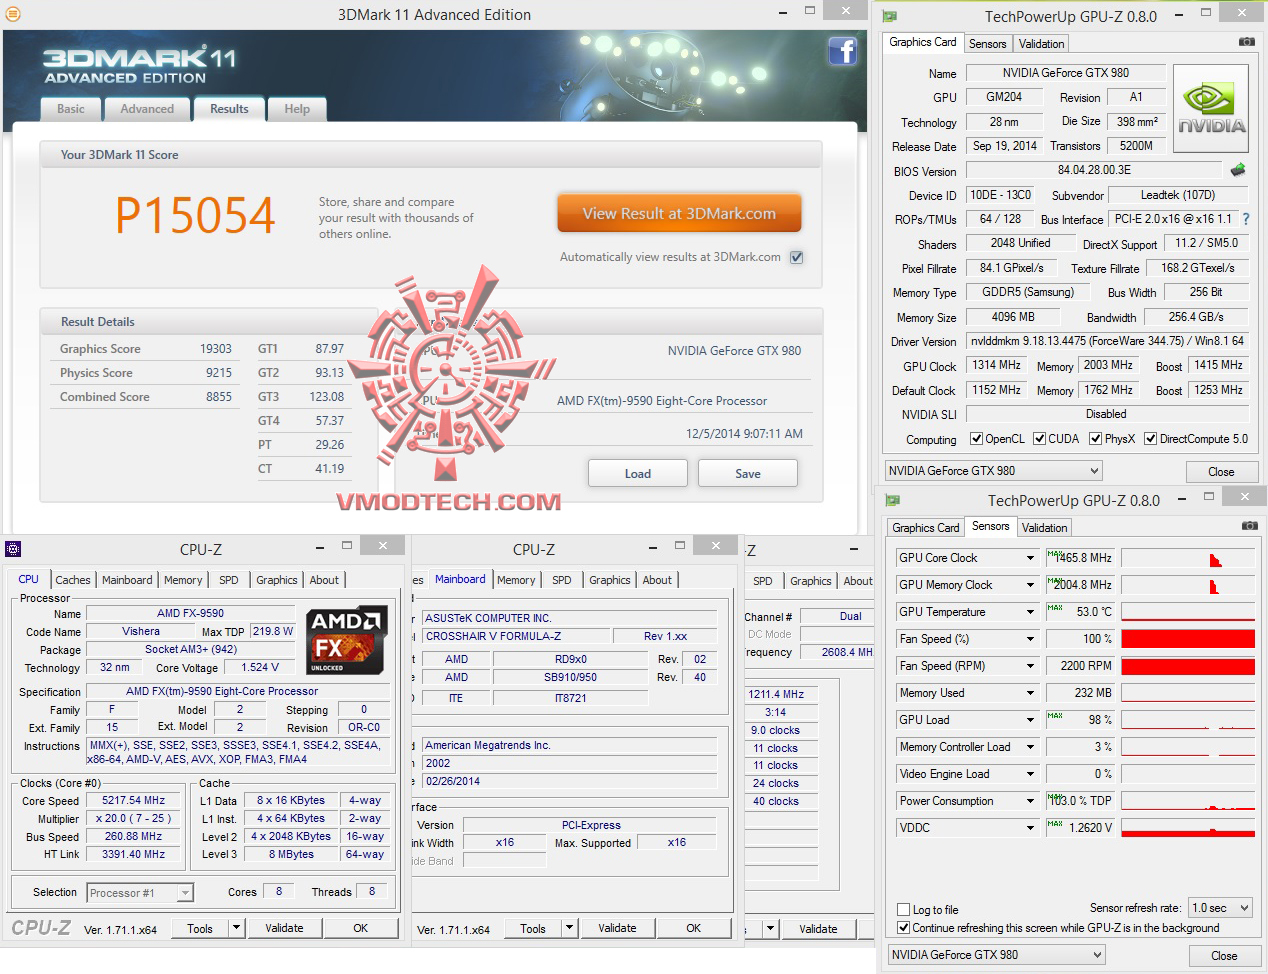Click the GPU-Z title bar icon of top window
The image size is (1268, 974).
click(x=889, y=16)
